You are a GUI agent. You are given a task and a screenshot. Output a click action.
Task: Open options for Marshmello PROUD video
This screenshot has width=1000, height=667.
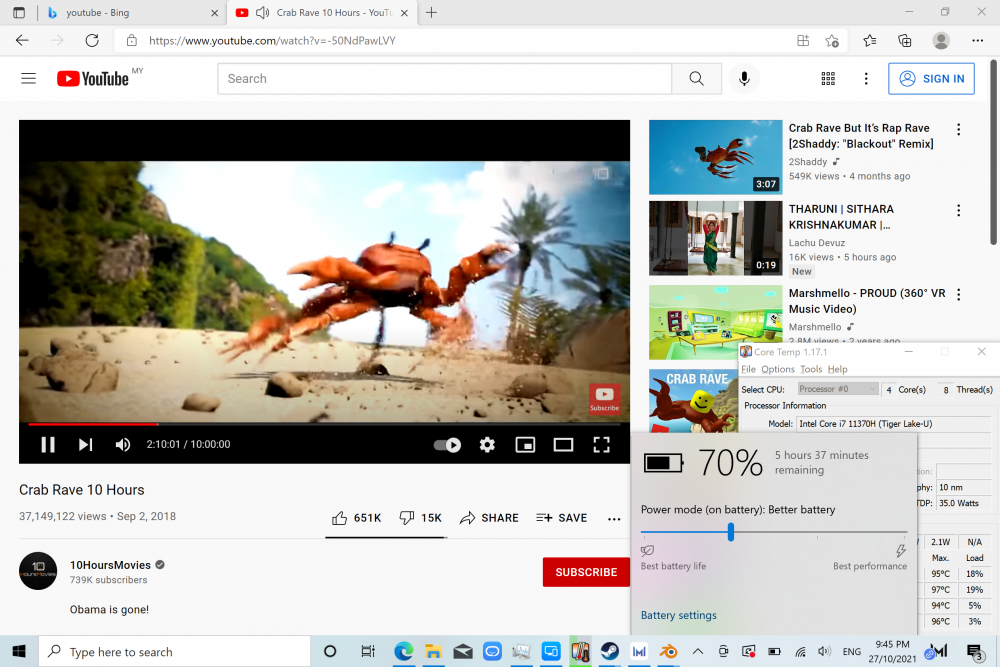[x=958, y=294]
